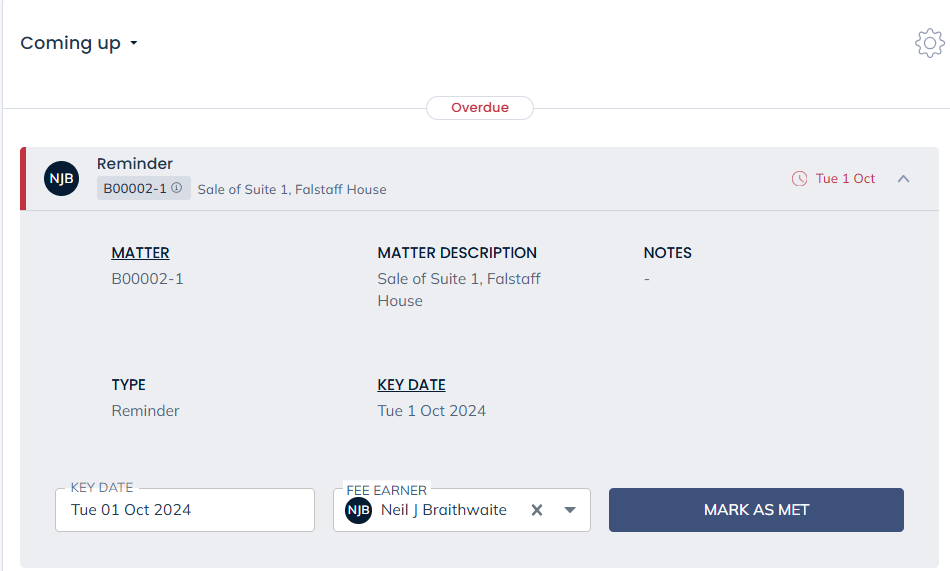
Task: Click the B00002-1 value under Matter
Action: tap(147, 279)
